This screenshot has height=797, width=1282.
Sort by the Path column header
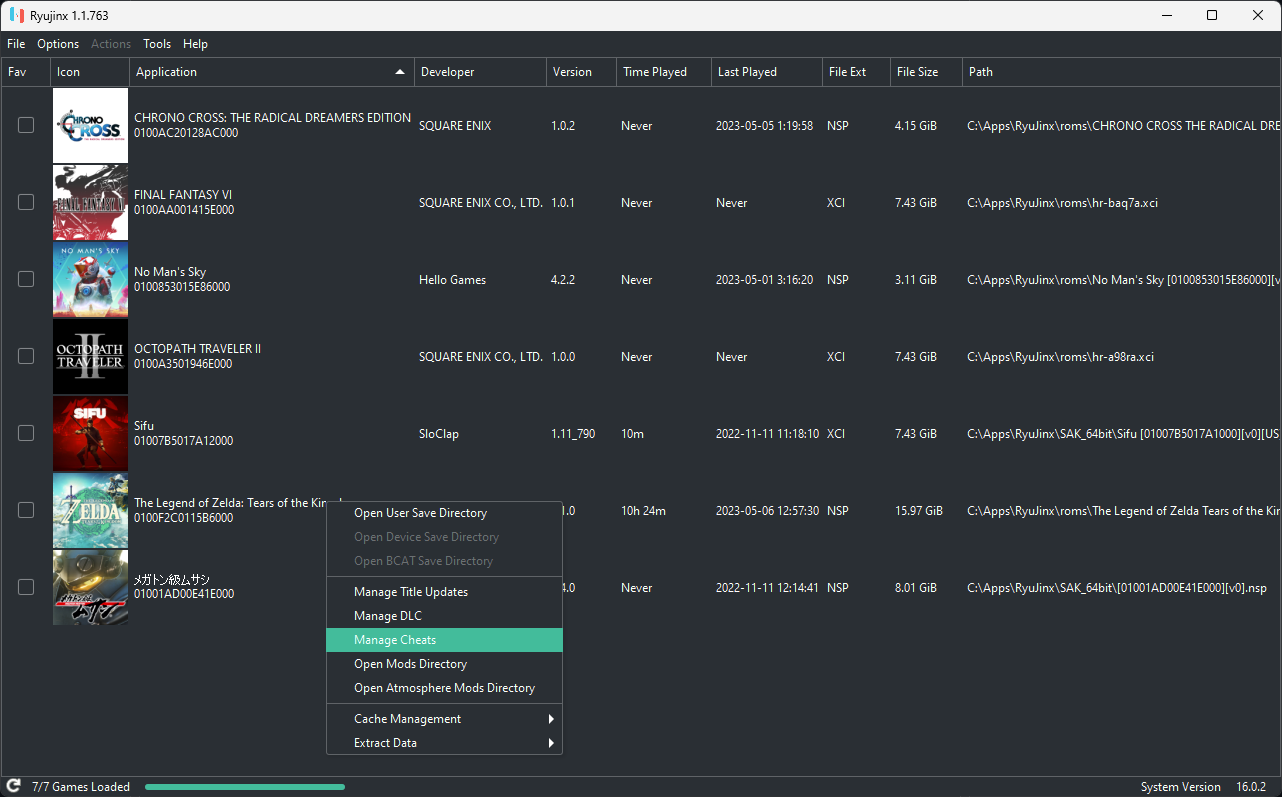1121,72
